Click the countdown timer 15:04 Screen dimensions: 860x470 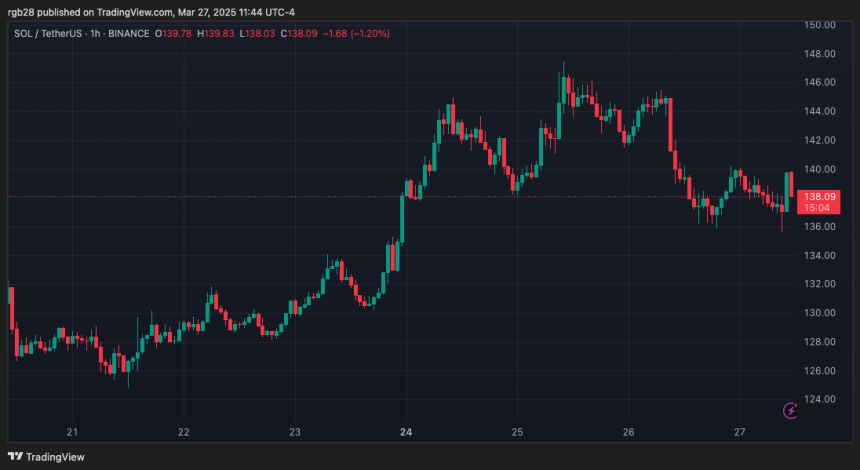tap(819, 208)
